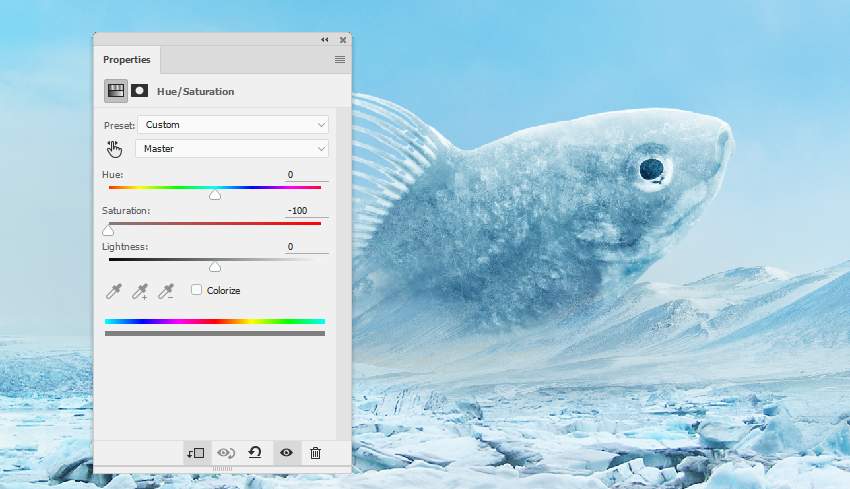The height and width of the screenshot is (489, 850).
Task: Pick the first eyedropper tool
Action: click(x=115, y=291)
